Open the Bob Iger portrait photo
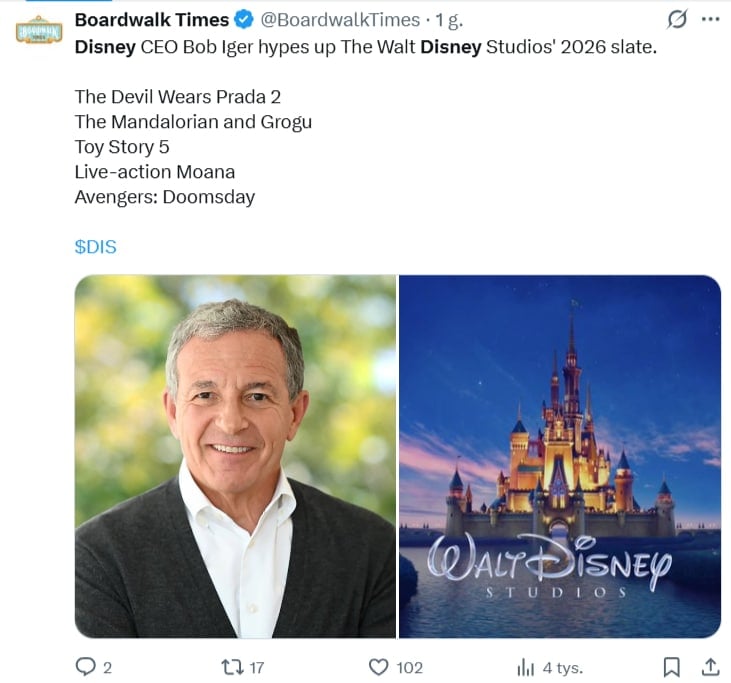 click(235, 456)
